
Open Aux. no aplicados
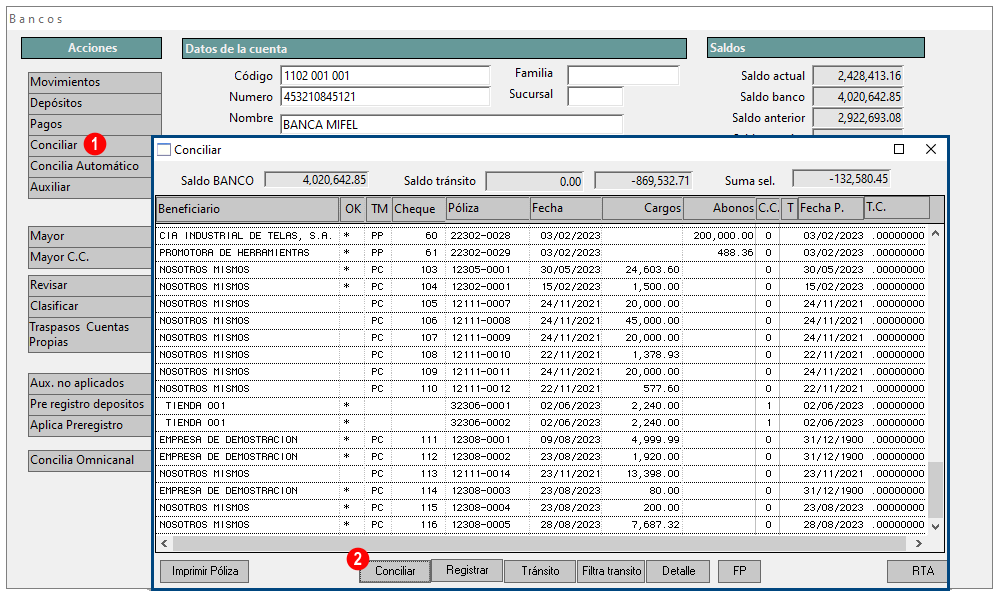[x=90, y=383]
